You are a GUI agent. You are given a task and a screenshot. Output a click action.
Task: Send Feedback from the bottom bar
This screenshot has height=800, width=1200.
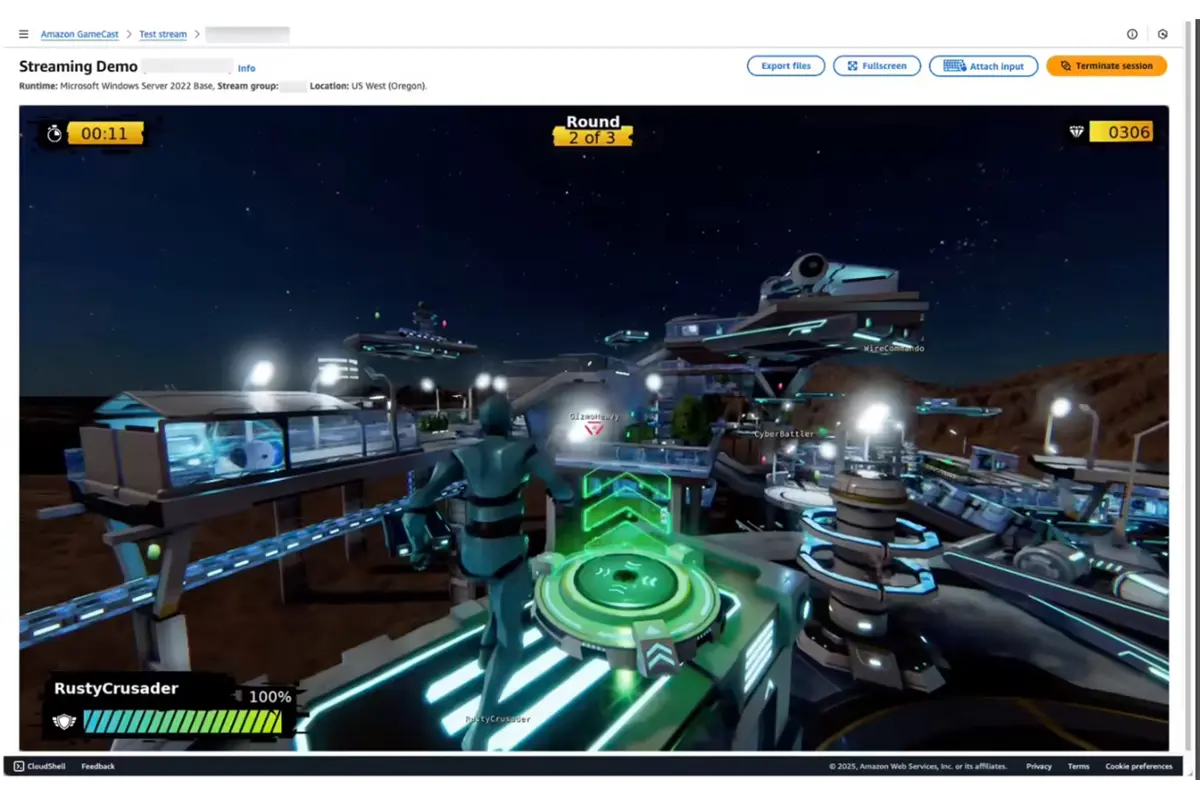pyautogui.click(x=97, y=766)
